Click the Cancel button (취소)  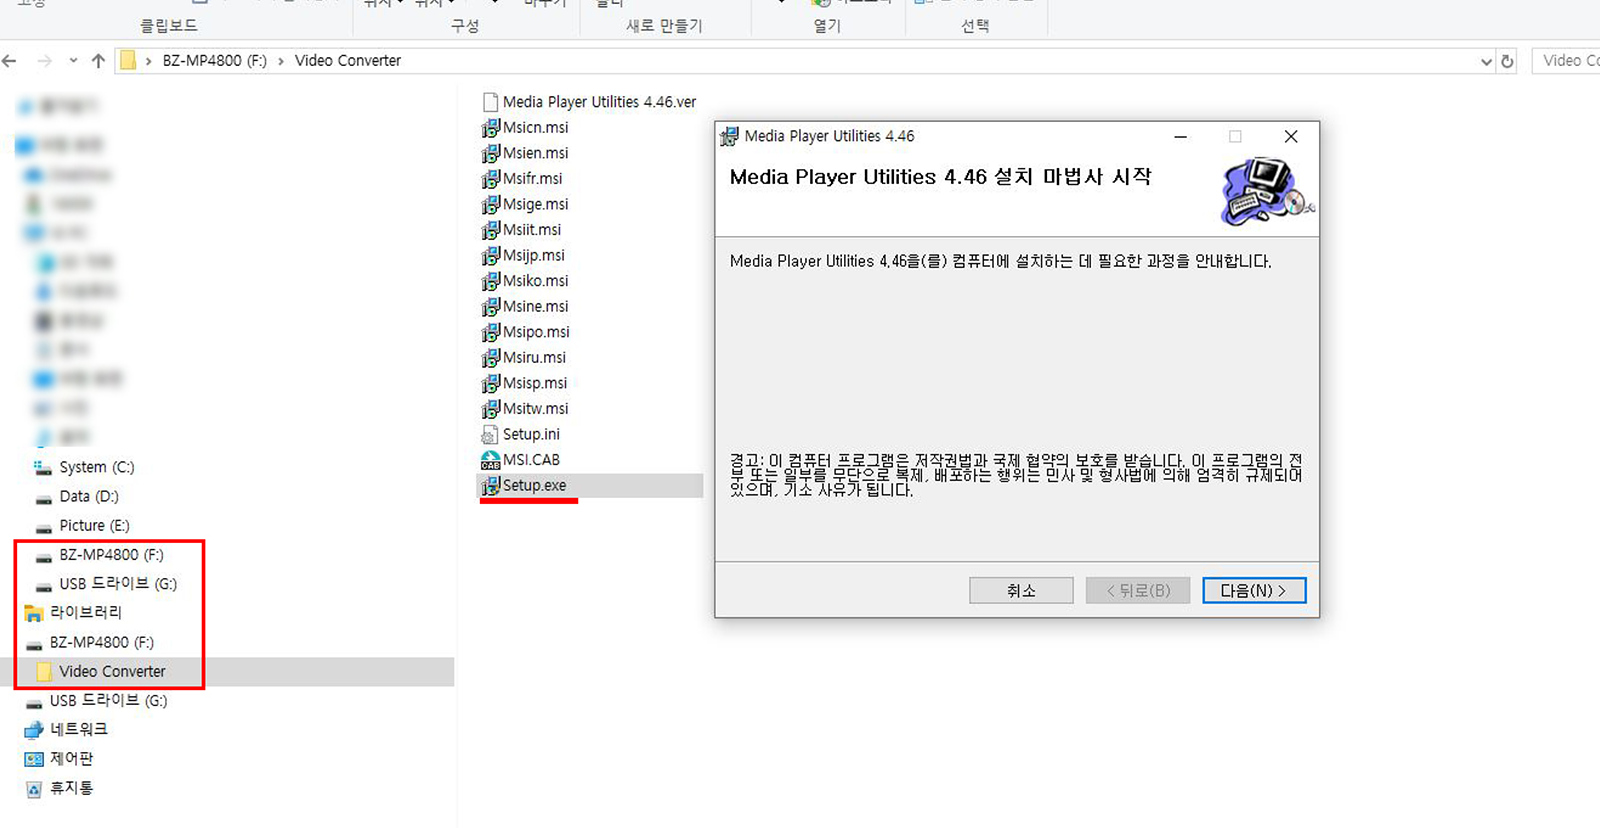tap(1021, 590)
